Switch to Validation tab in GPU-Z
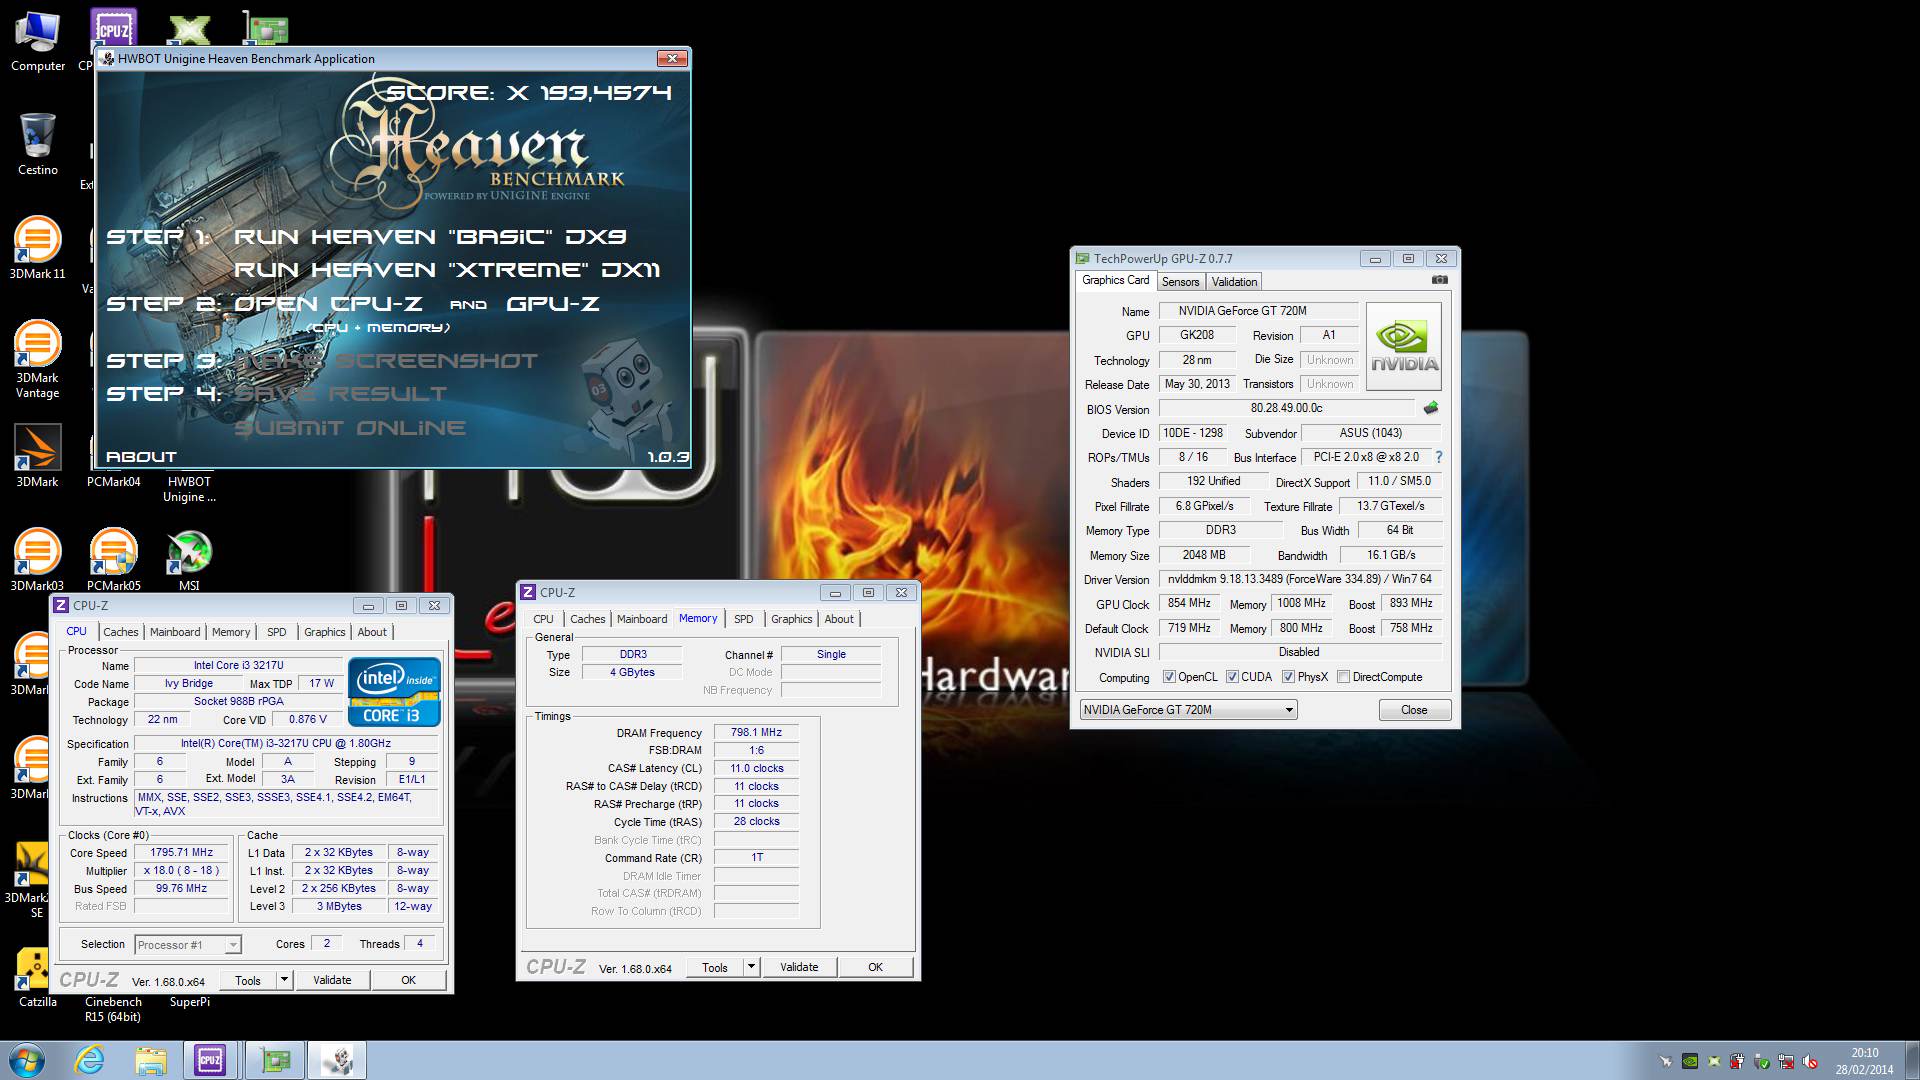 tap(1234, 282)
